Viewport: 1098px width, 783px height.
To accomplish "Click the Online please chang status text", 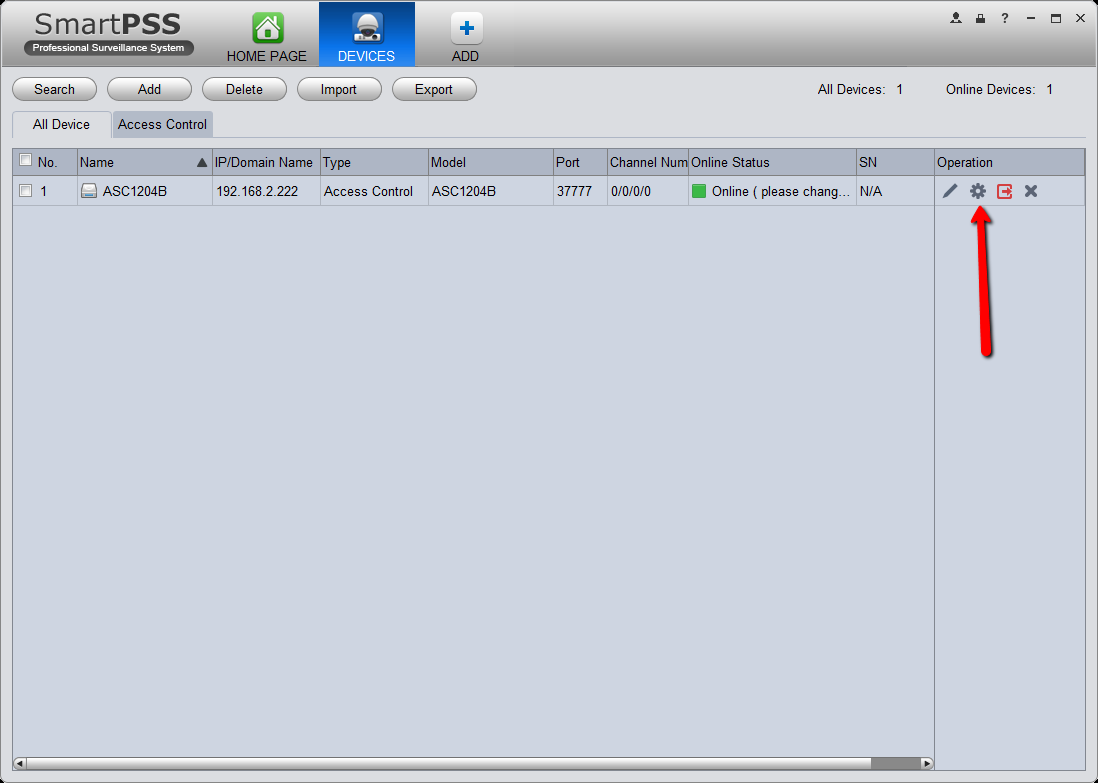I will (x=781, y=191).
